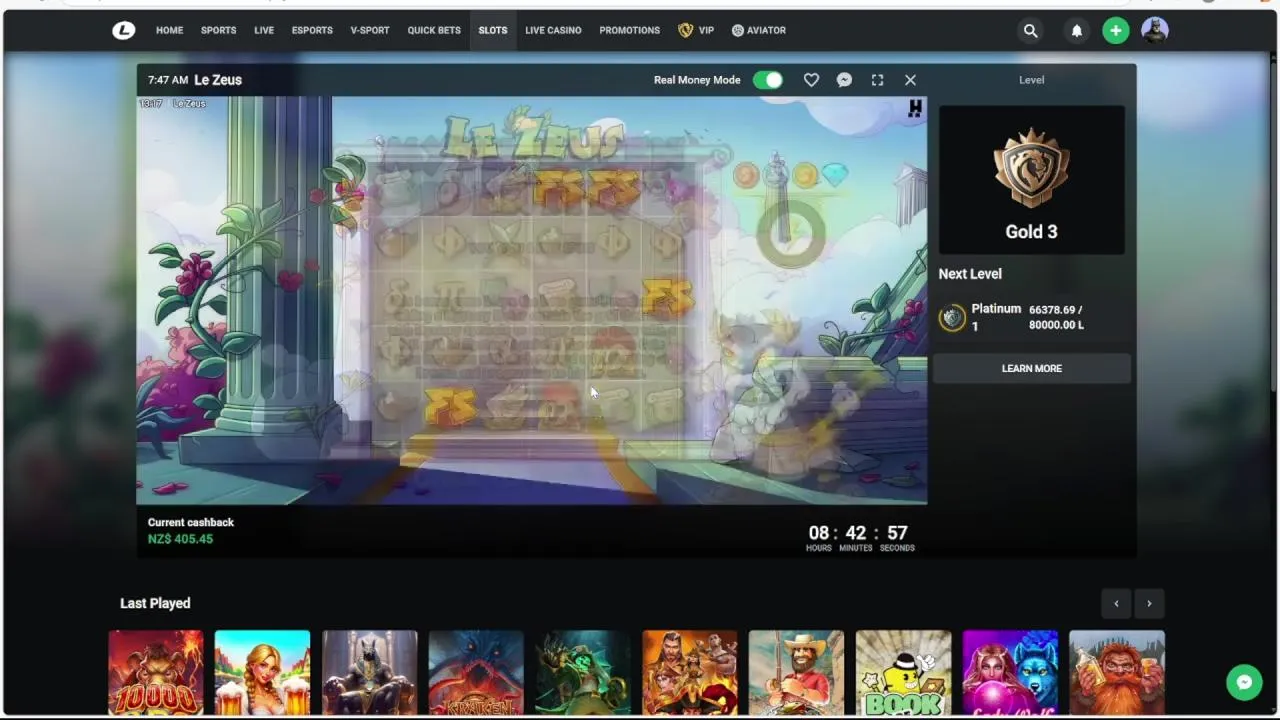
Task: Open the beer girl game thumbnail
Action: tap(262, 672)
